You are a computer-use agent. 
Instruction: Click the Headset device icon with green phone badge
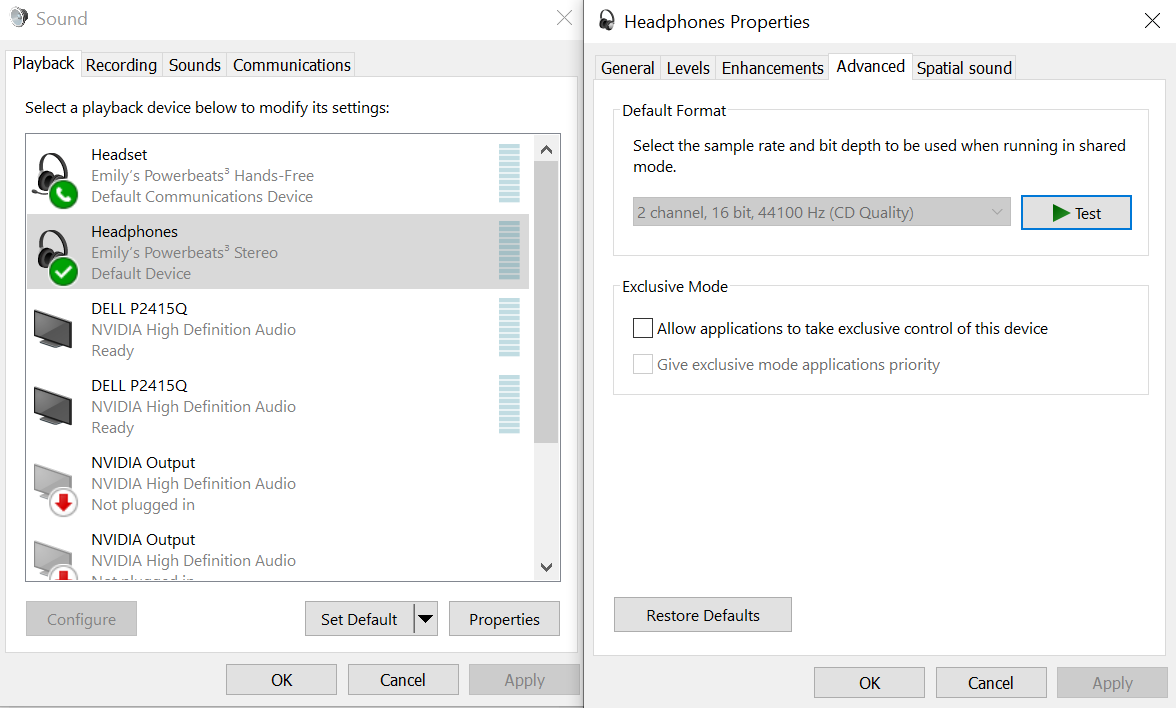pyautogui.click(x=55, y=177)
